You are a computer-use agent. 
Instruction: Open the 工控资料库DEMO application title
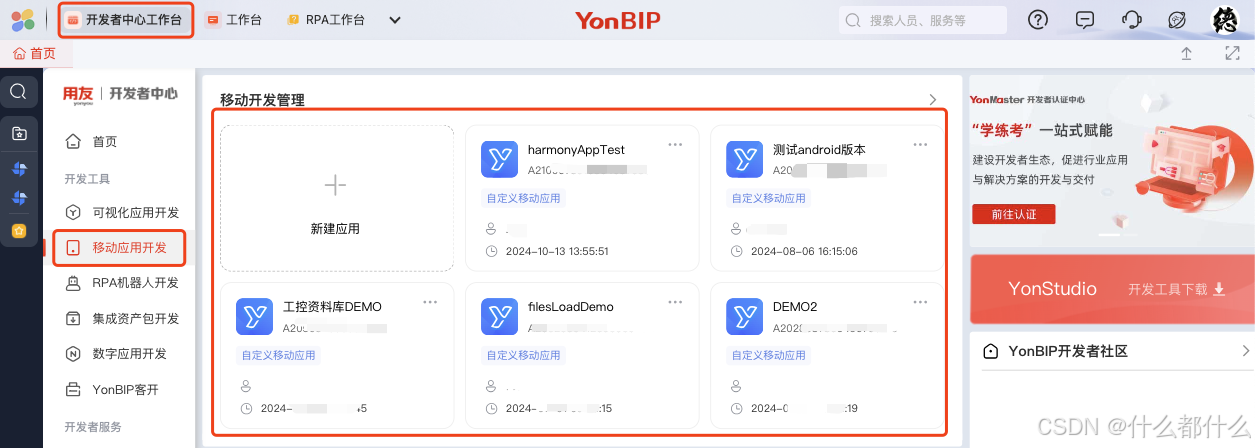332,307
